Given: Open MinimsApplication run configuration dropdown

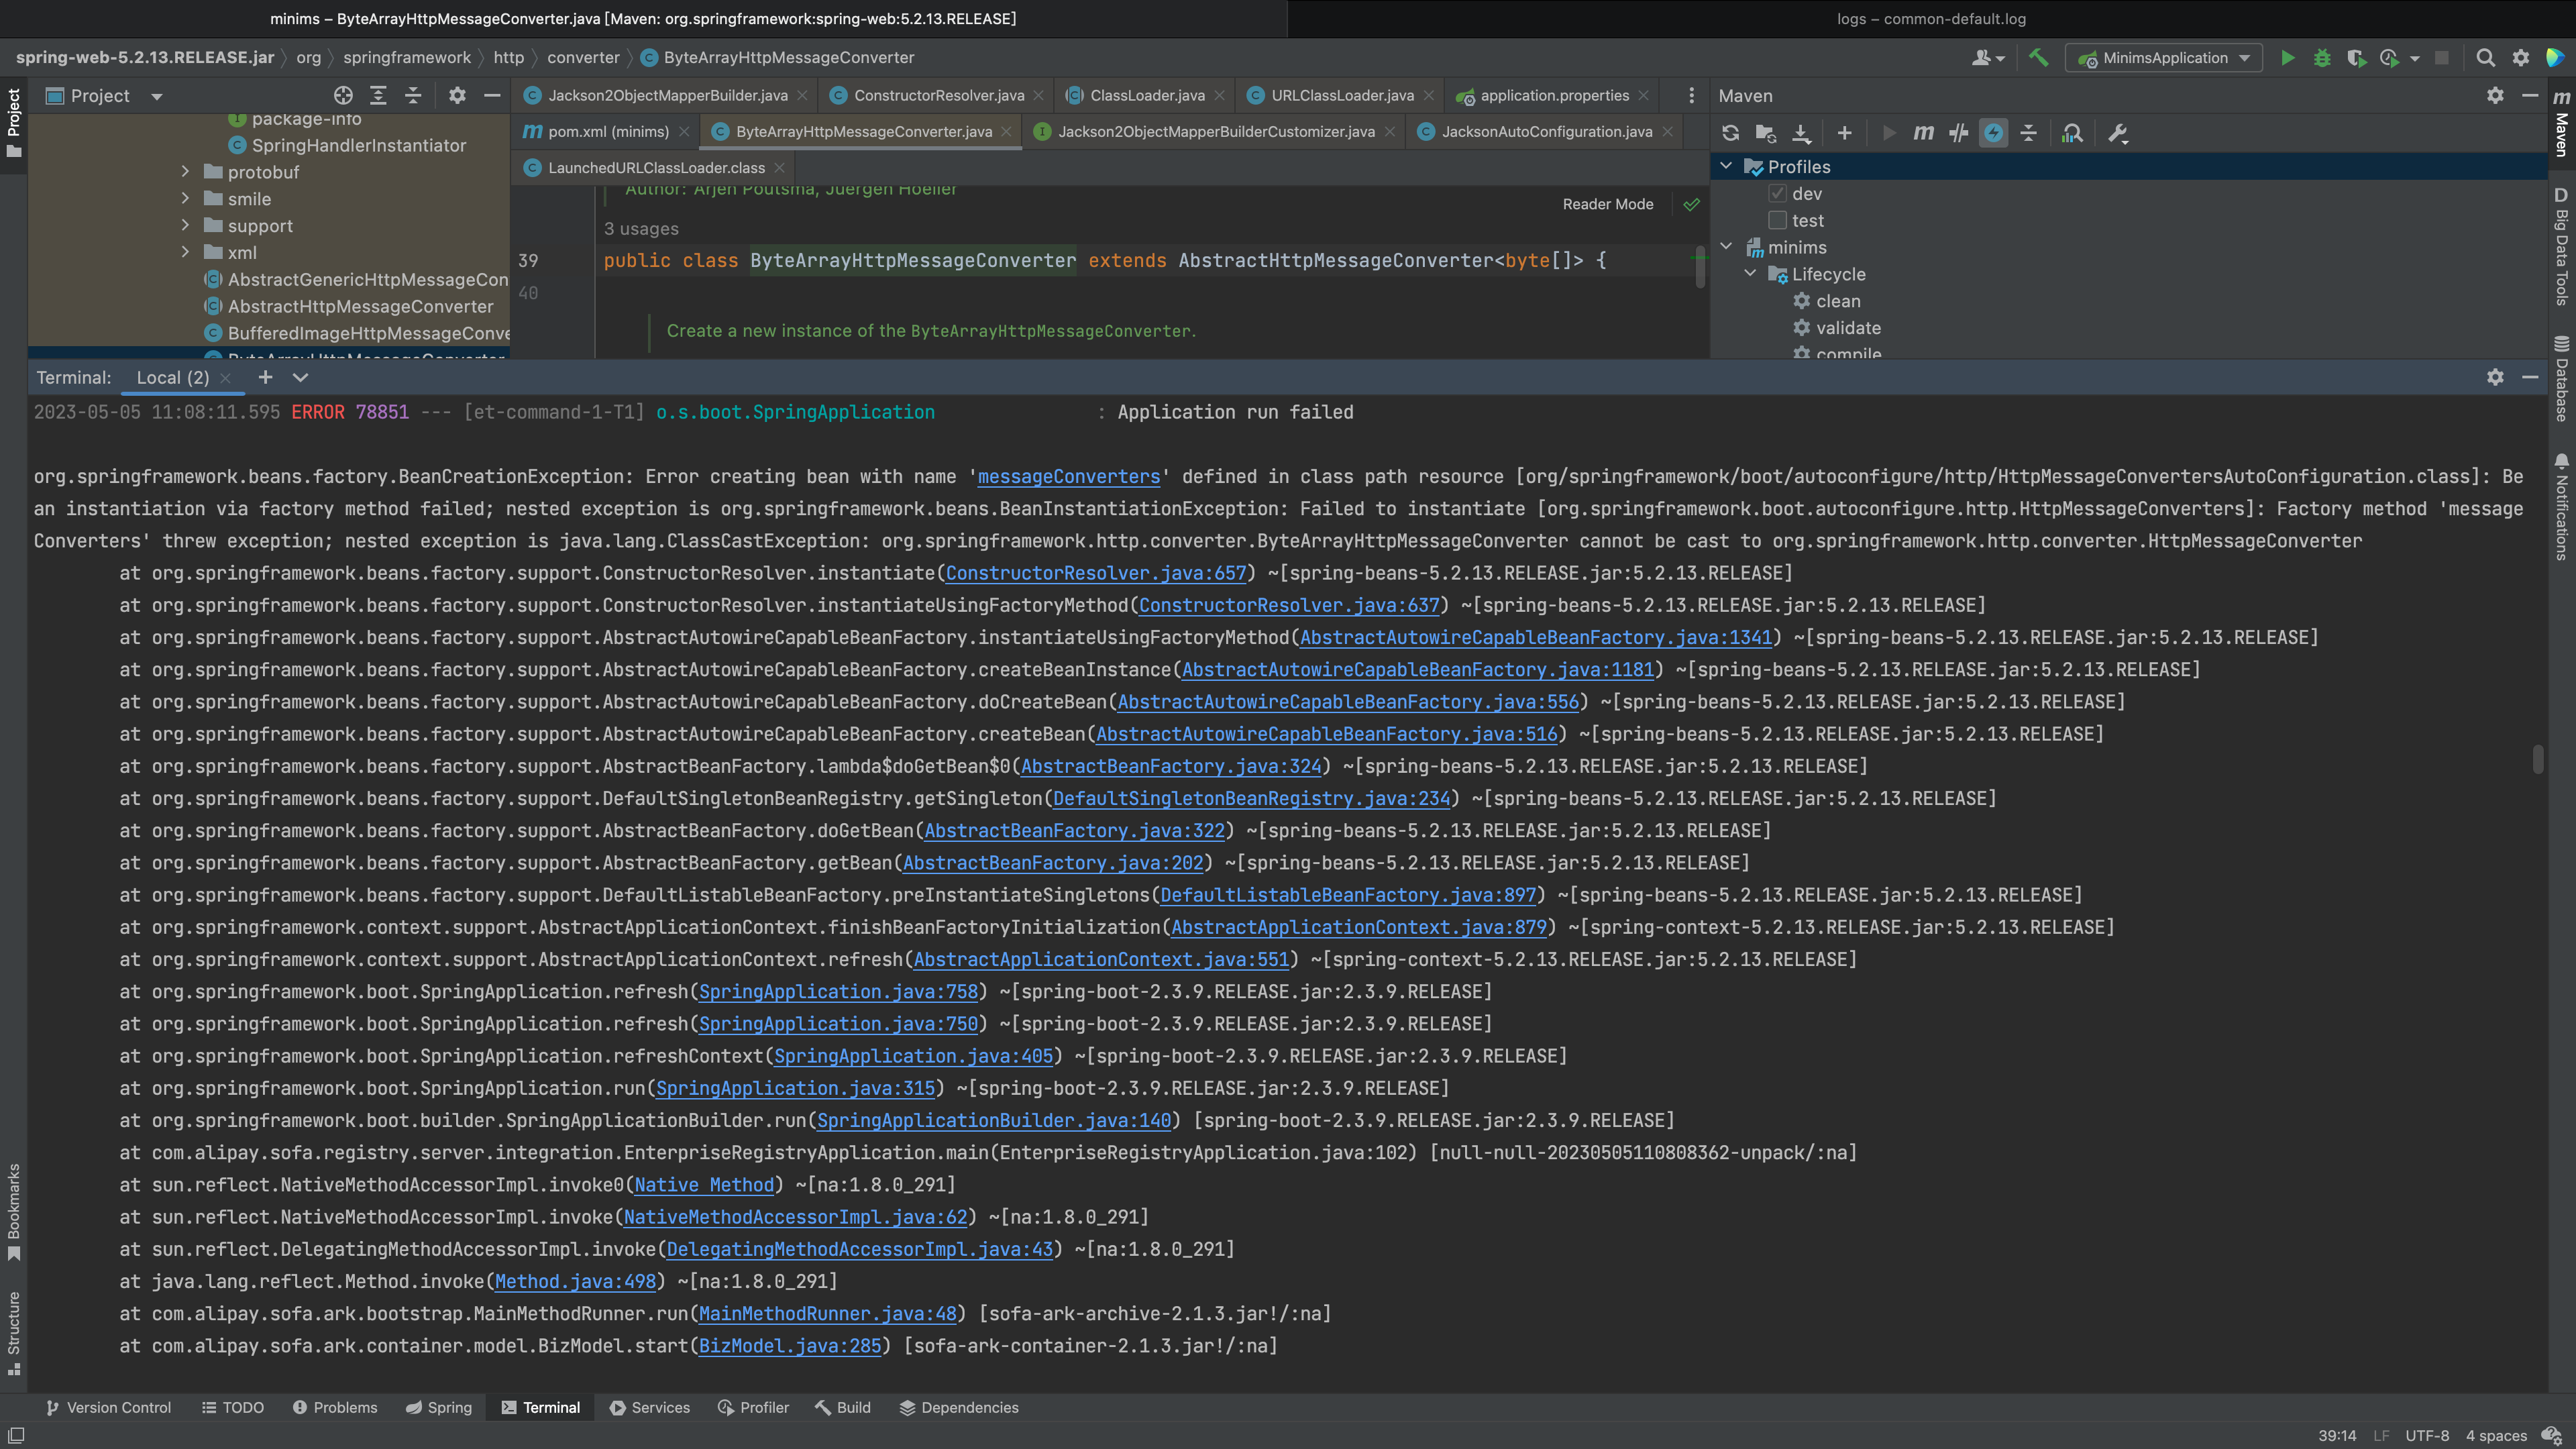Looking at the screenshot, I should click(2244, 58).
